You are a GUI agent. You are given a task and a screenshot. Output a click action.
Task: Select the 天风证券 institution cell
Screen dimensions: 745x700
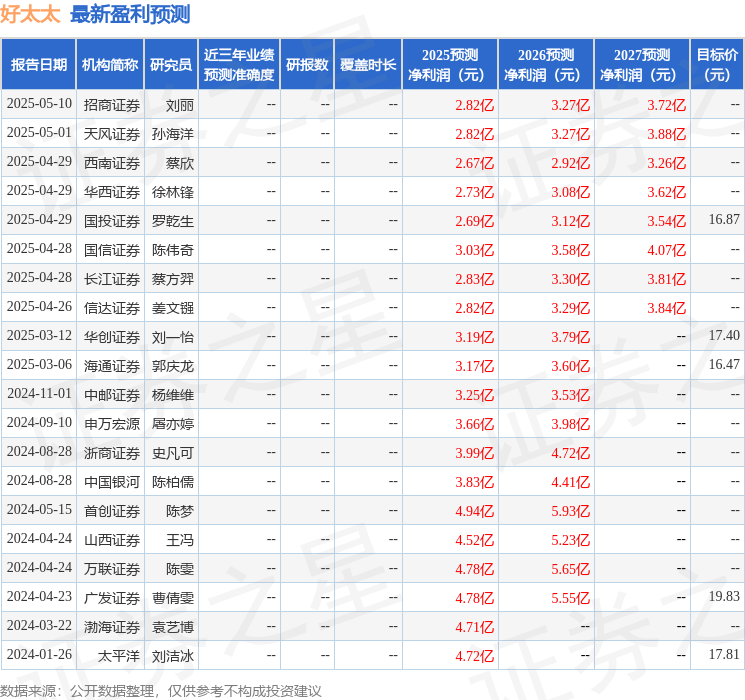pos(112,134)
